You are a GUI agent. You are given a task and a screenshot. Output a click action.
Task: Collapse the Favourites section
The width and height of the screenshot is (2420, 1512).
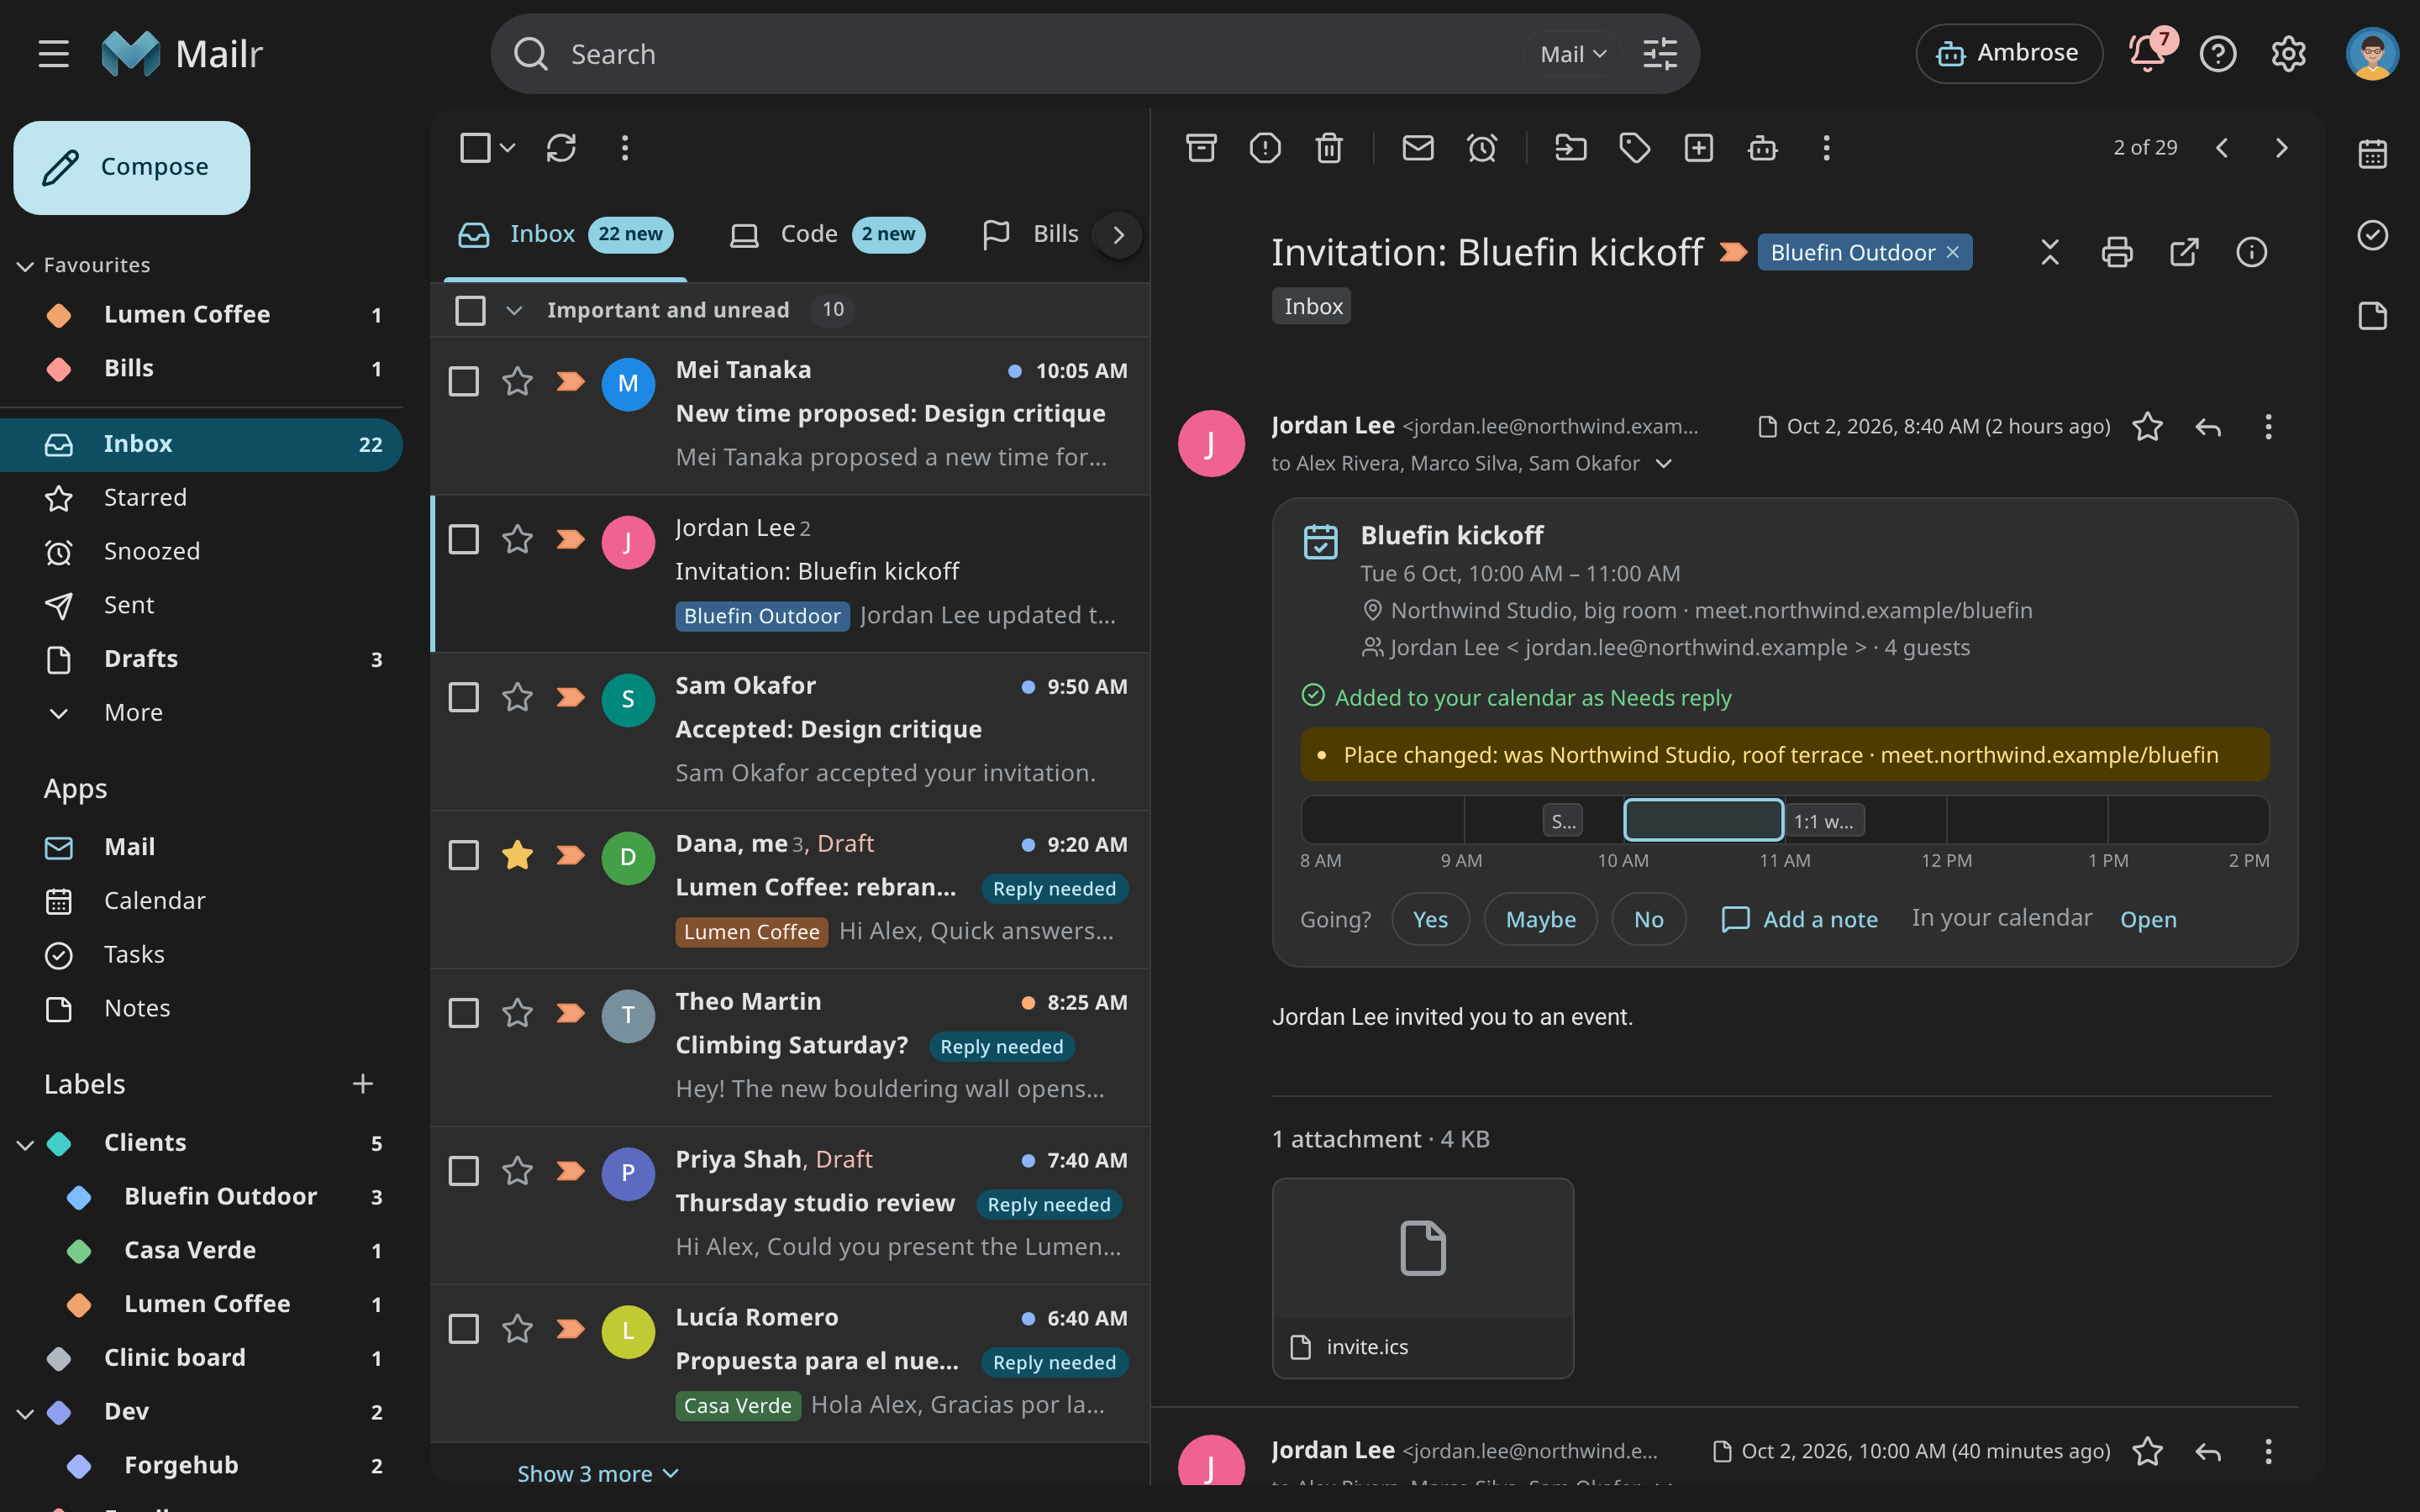tap(25, 266)
